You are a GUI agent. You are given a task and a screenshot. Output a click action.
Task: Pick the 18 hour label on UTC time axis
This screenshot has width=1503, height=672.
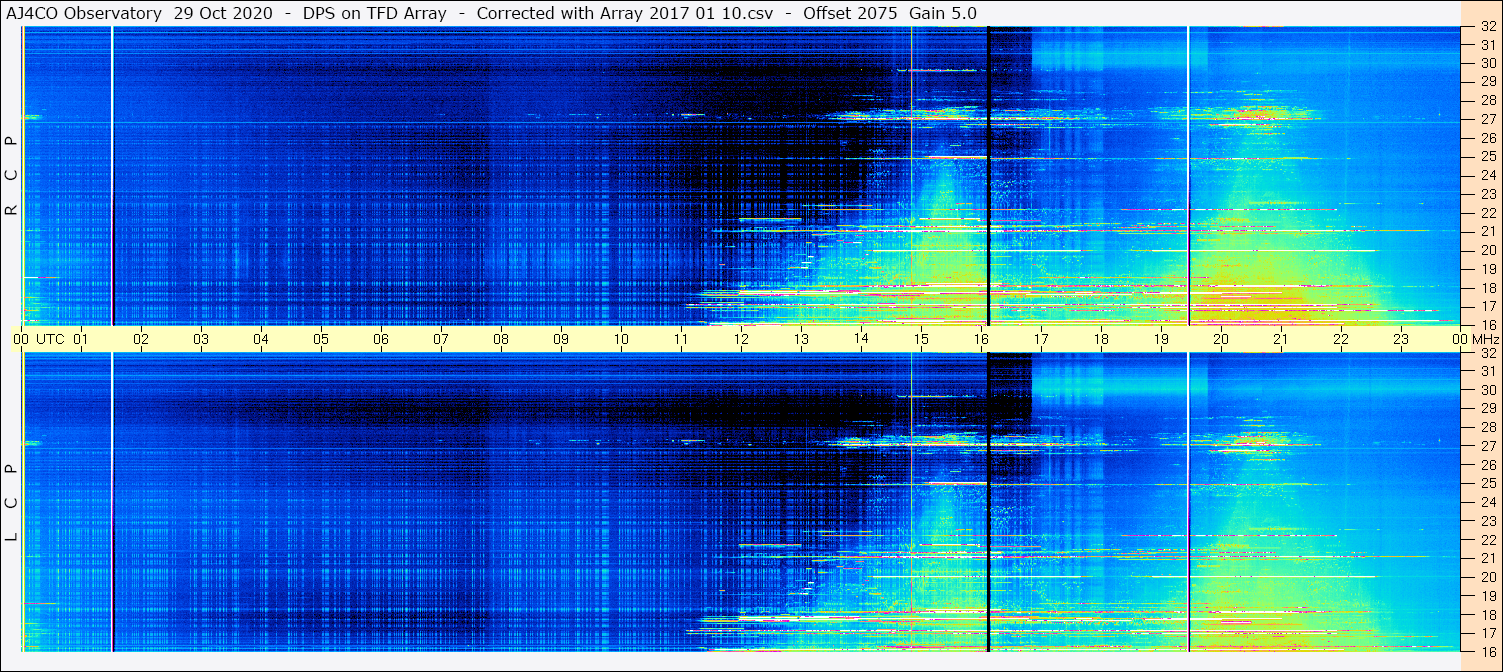(x=1101, y=339)
